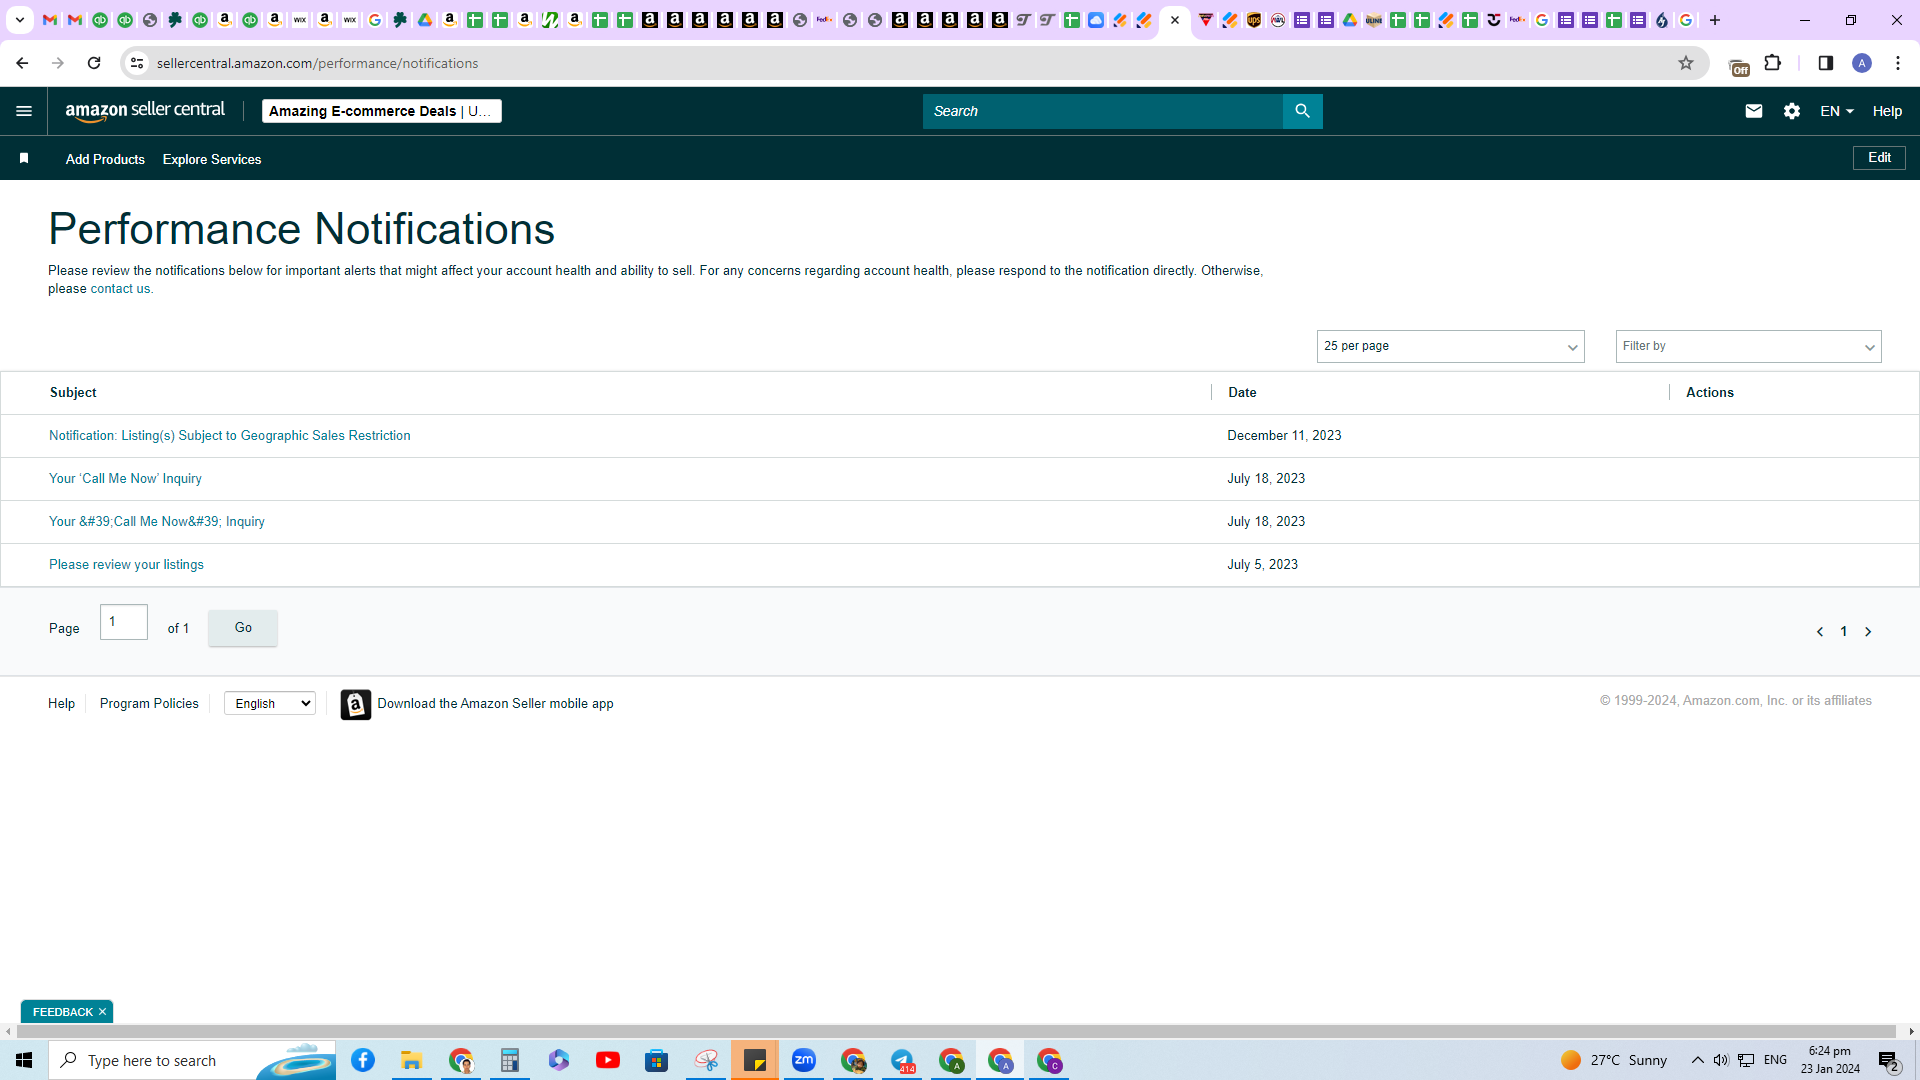Image resolution: width=1920 pixels, height=1080 pixels.
Task: Open YouTube from the taskbar
Action: point(608,1060)
